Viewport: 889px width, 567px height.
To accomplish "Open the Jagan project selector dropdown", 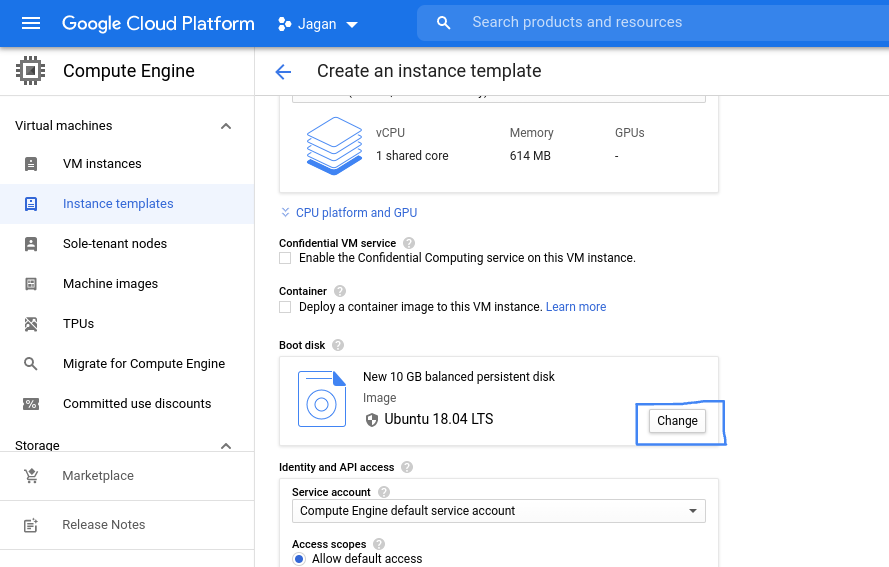I will pos(318,24).
